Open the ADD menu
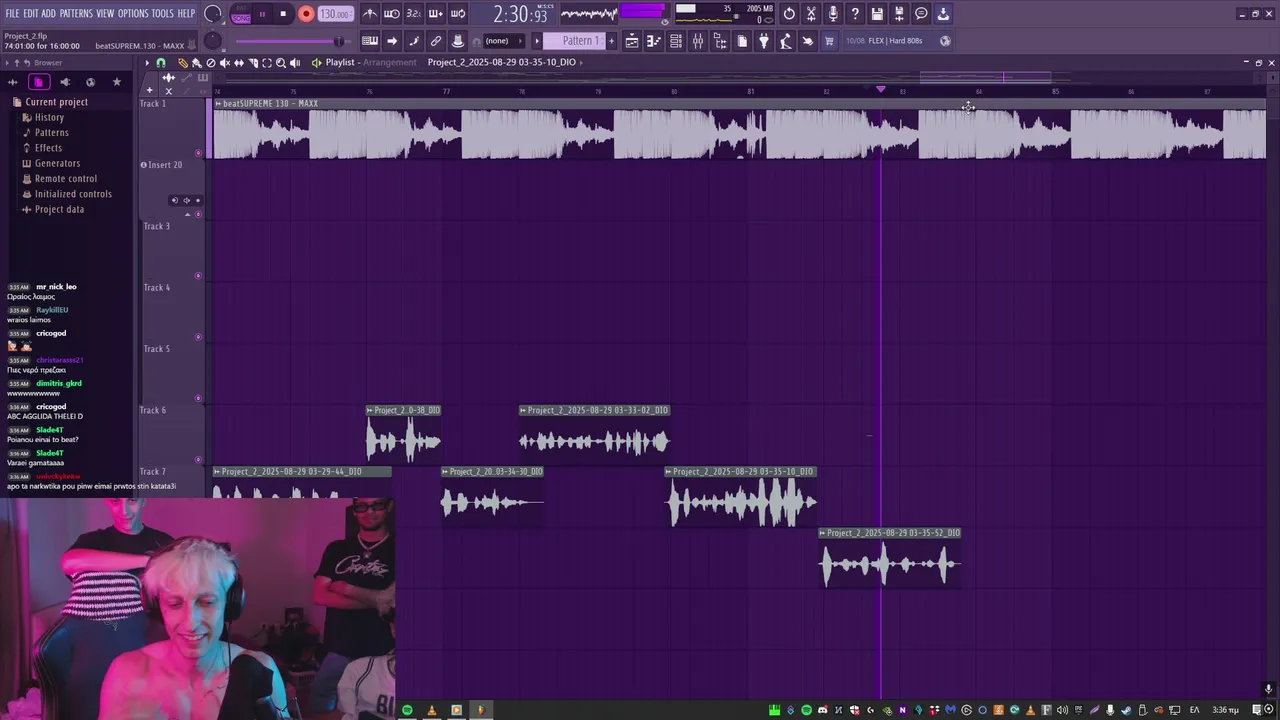Viewport: 1280px width, 720px height. tap(49, 13)
